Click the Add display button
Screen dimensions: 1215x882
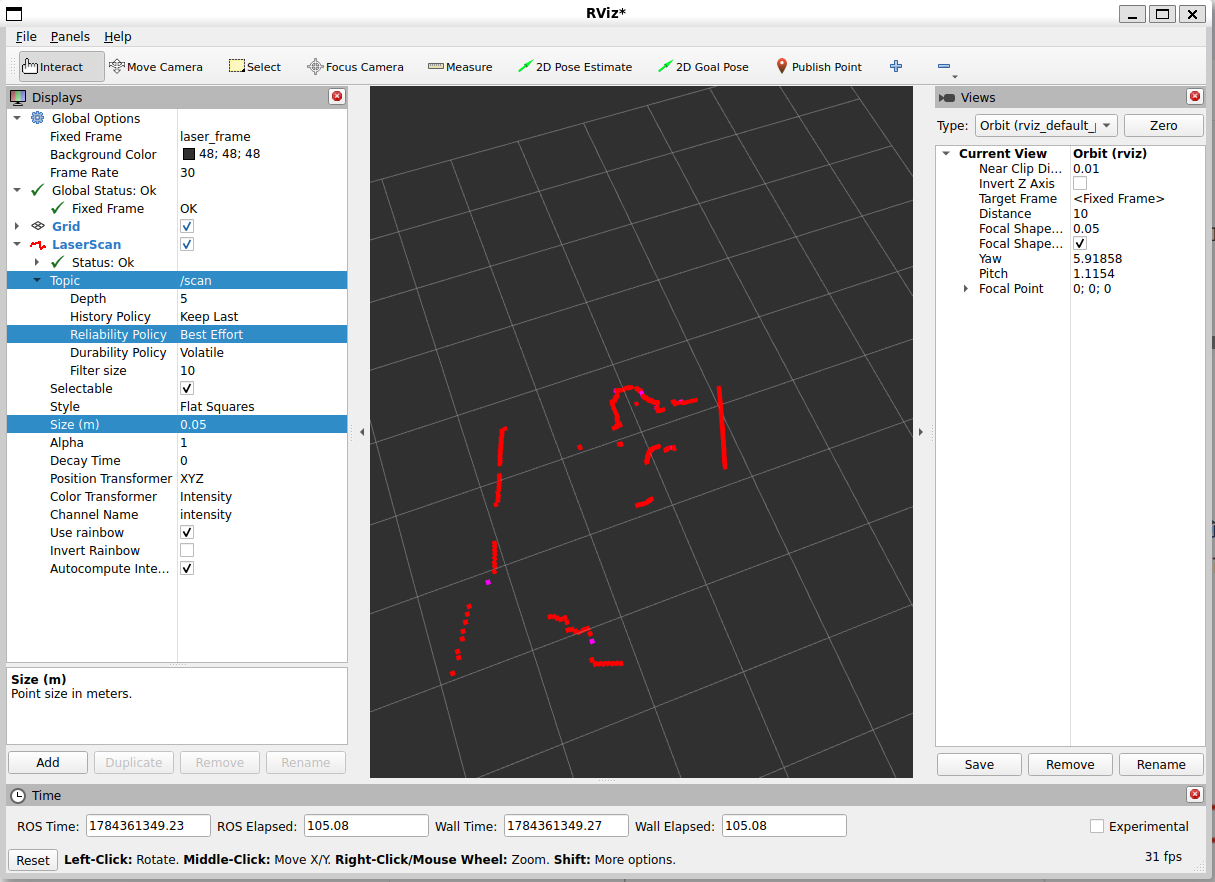pyautogui.click(x=48, y=762)
